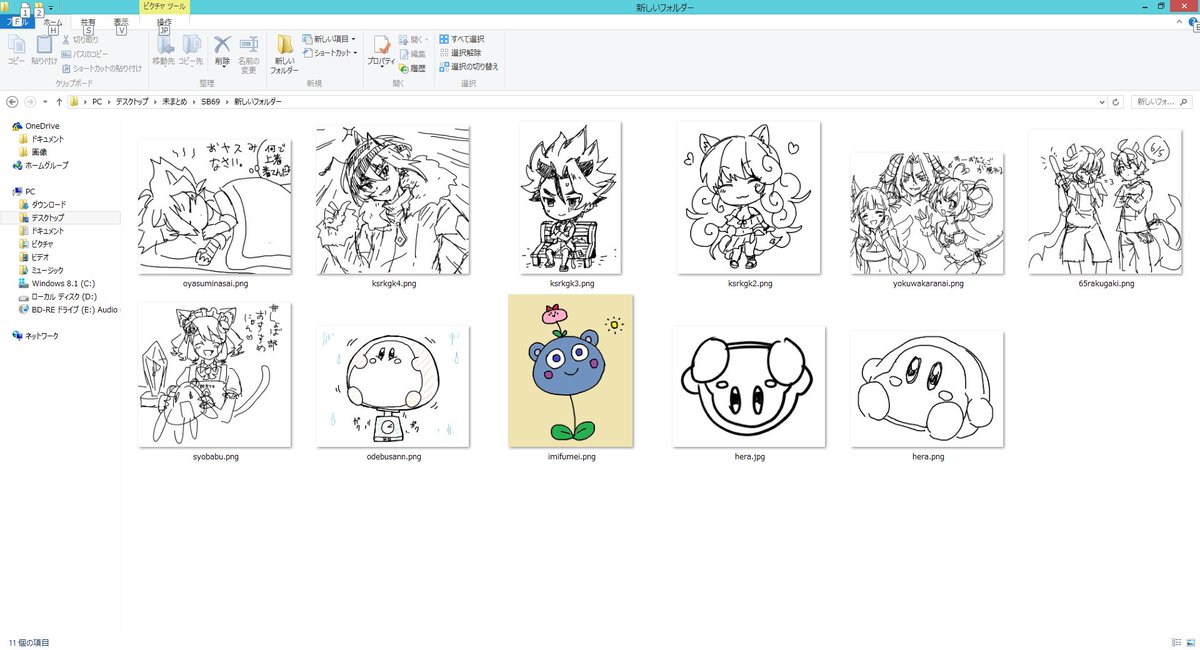Select the hera.png thumbnail
The height and width of the screenshot is (650, 1200).
[x=927, y=389]
